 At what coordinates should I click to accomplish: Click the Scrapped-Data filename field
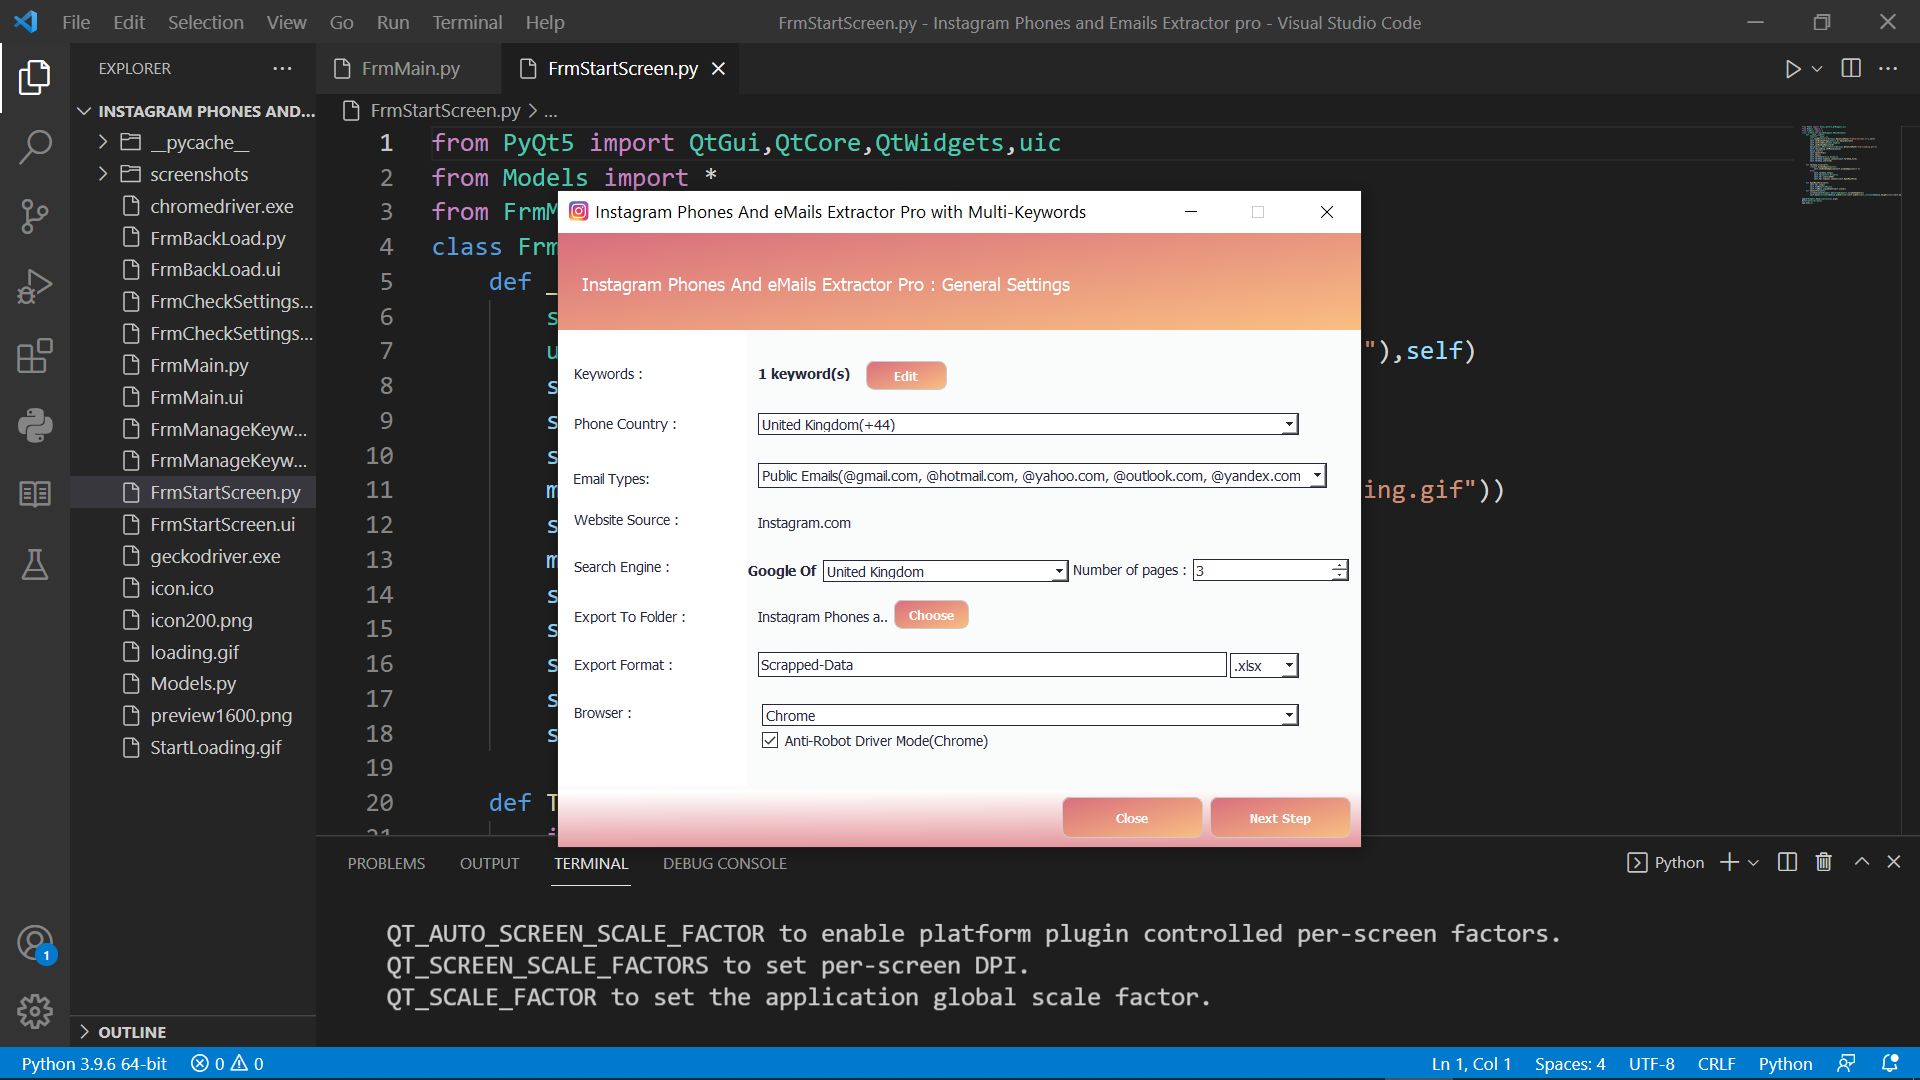coord(992,665)
